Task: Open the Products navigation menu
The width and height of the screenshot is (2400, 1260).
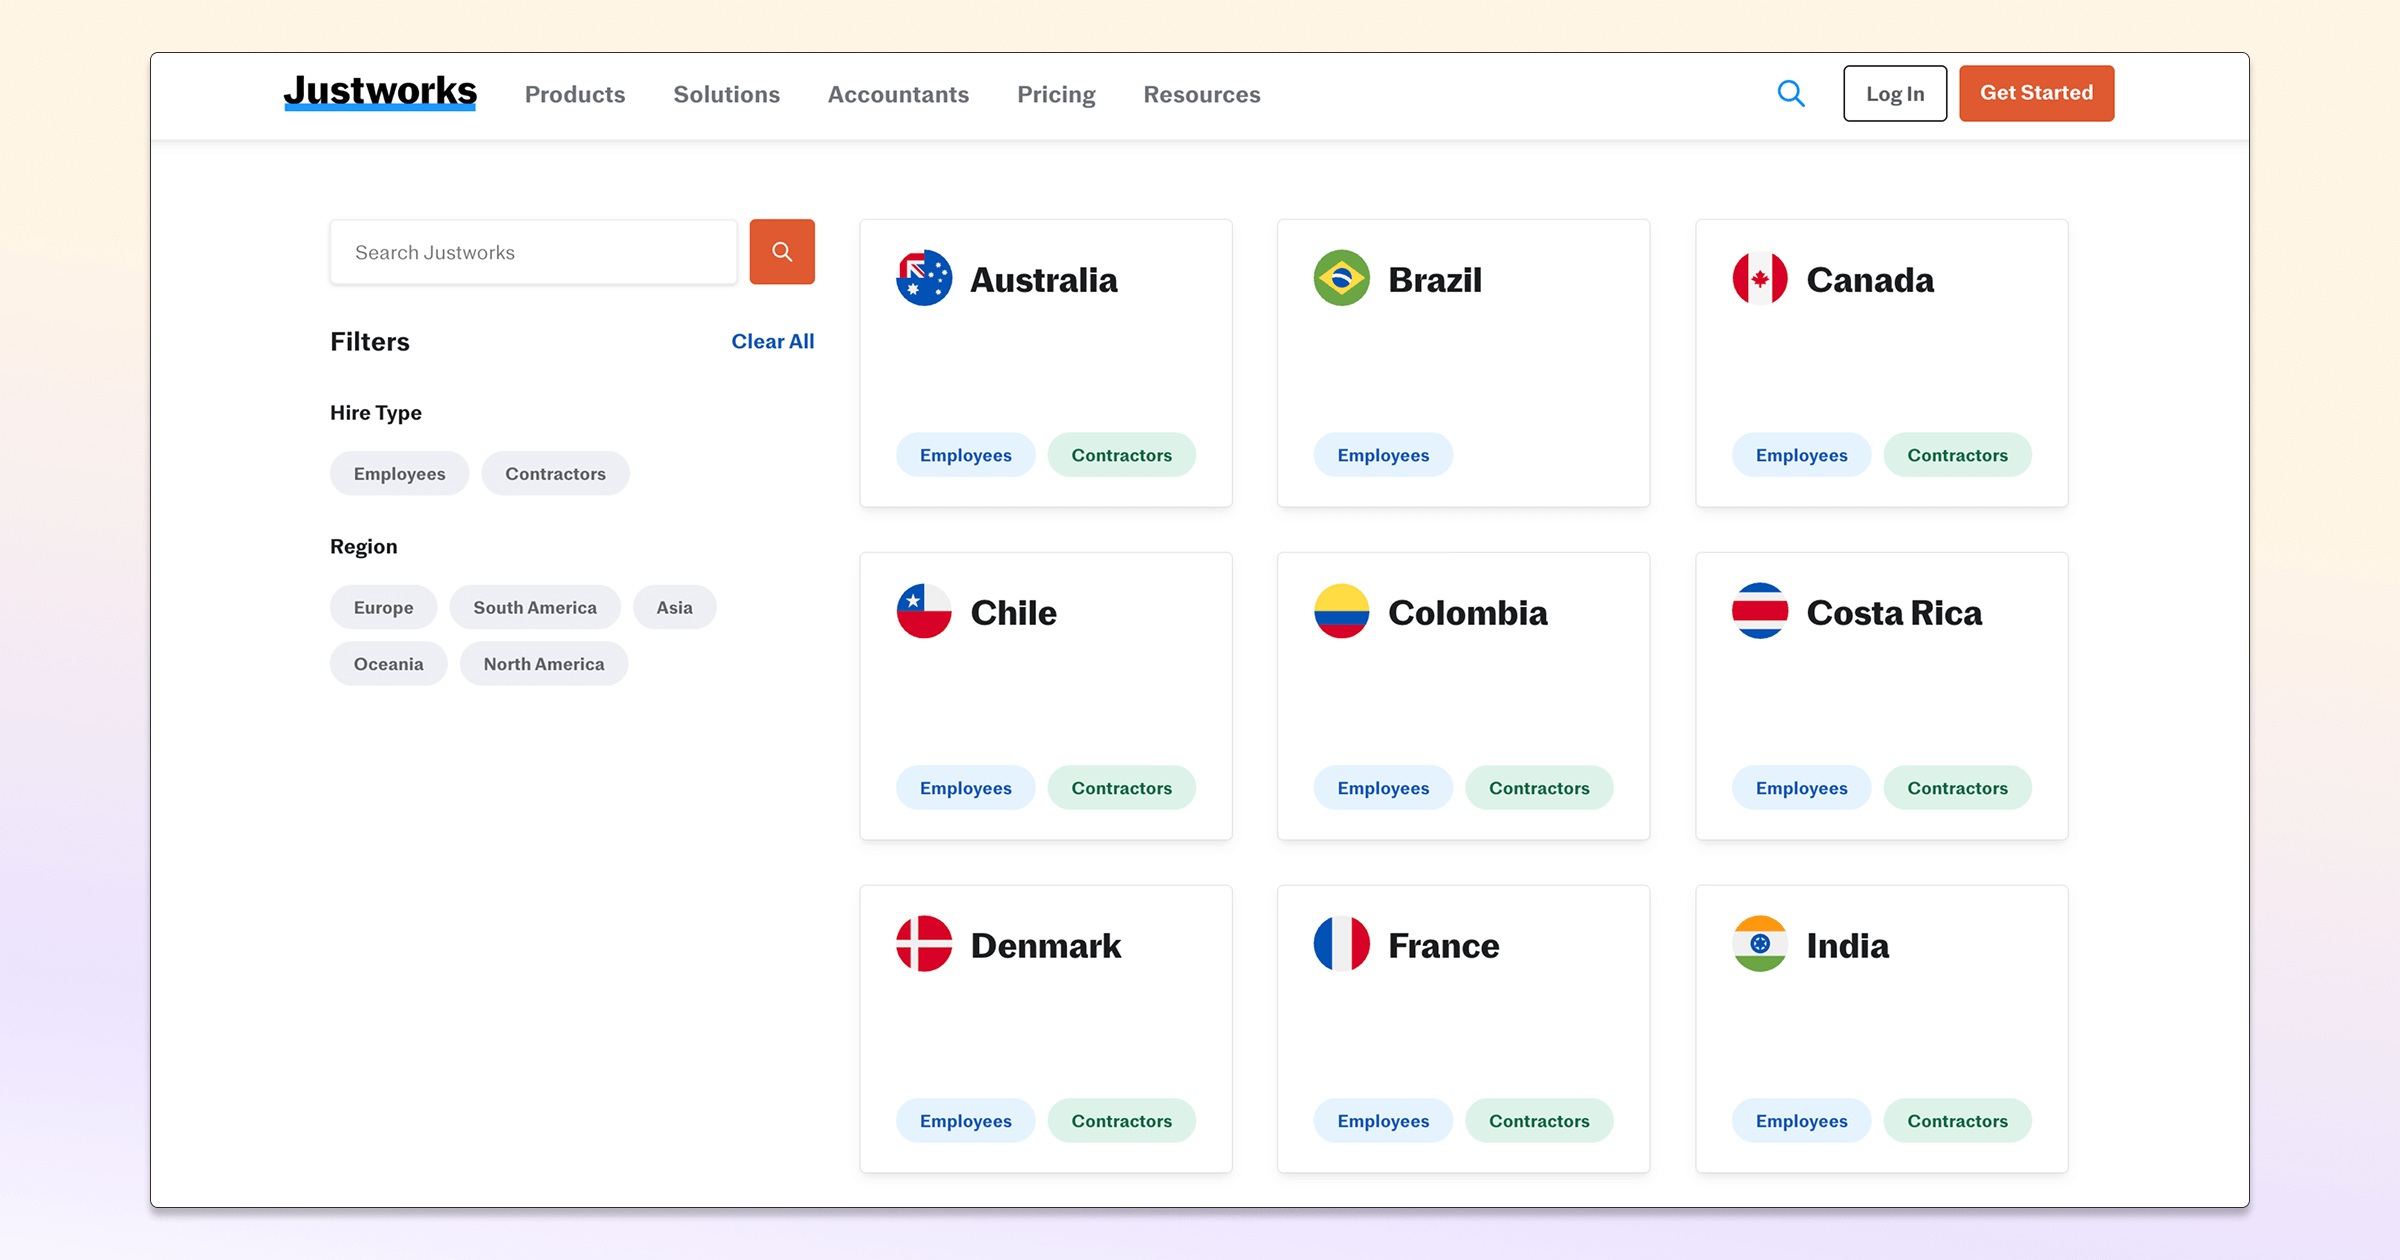Action: 575,95
